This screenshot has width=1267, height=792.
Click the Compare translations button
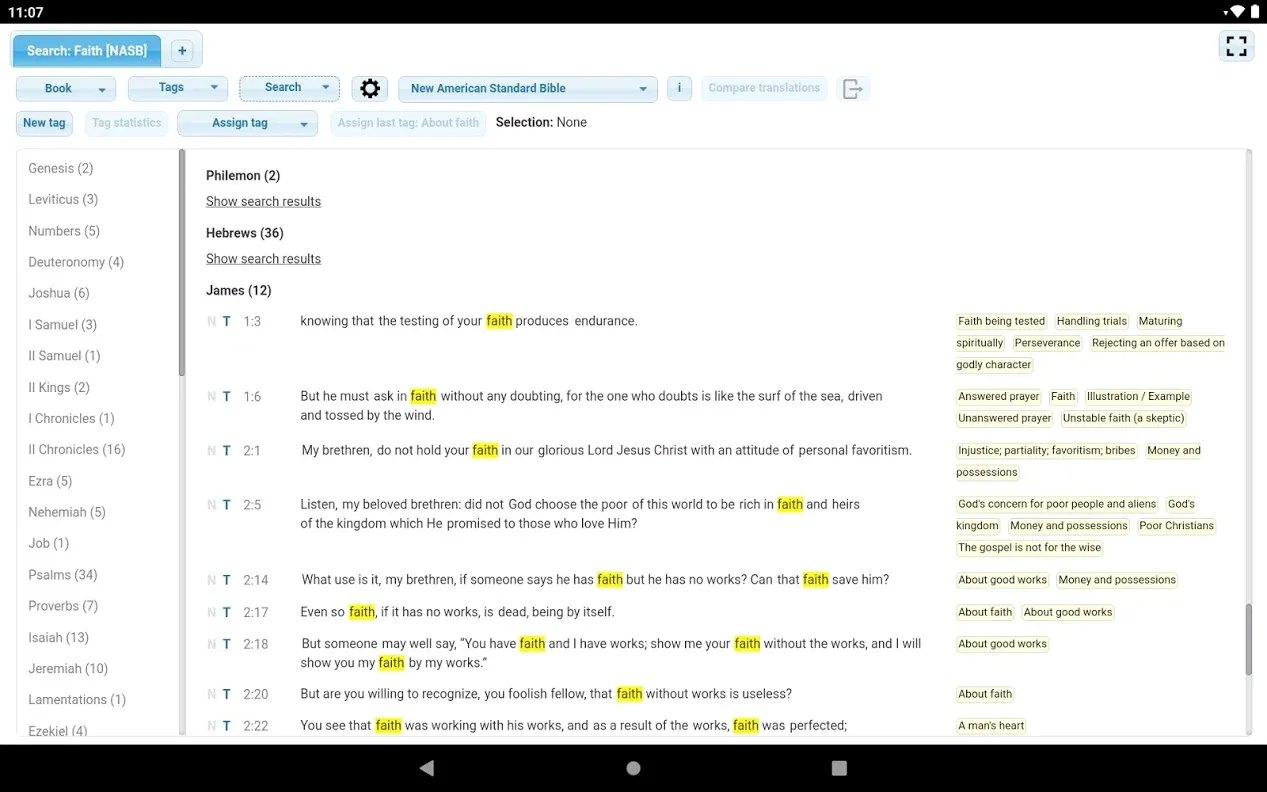click(764, 88)
